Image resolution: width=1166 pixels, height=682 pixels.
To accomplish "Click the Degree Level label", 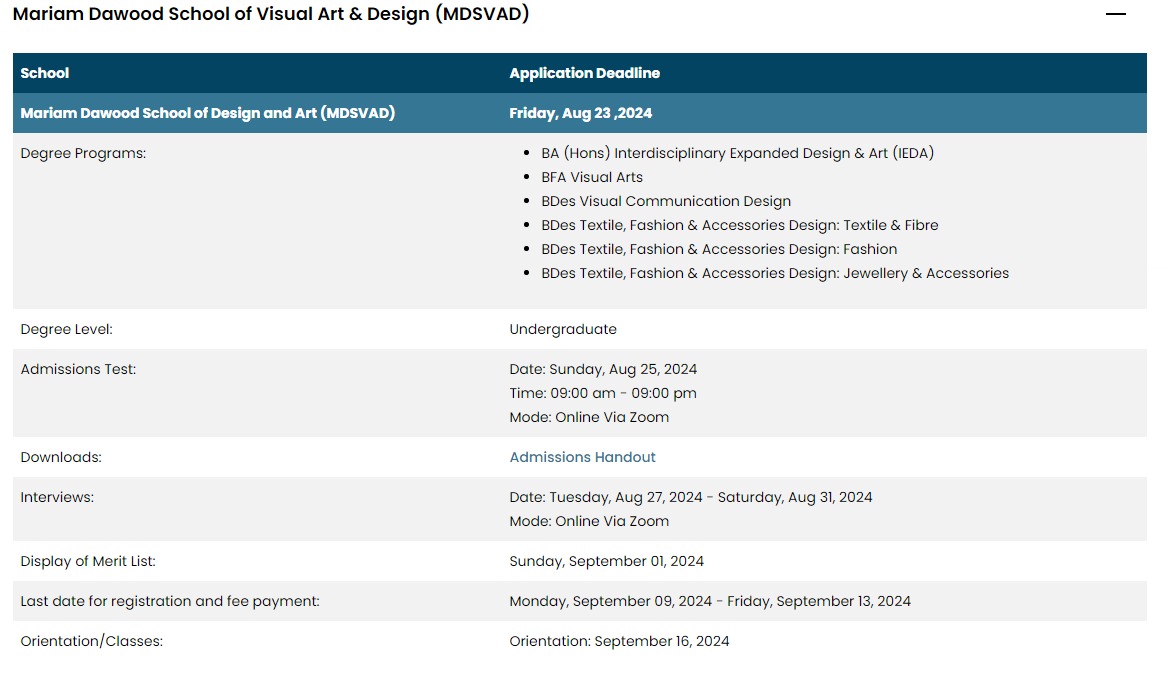I will click(66, 329).
